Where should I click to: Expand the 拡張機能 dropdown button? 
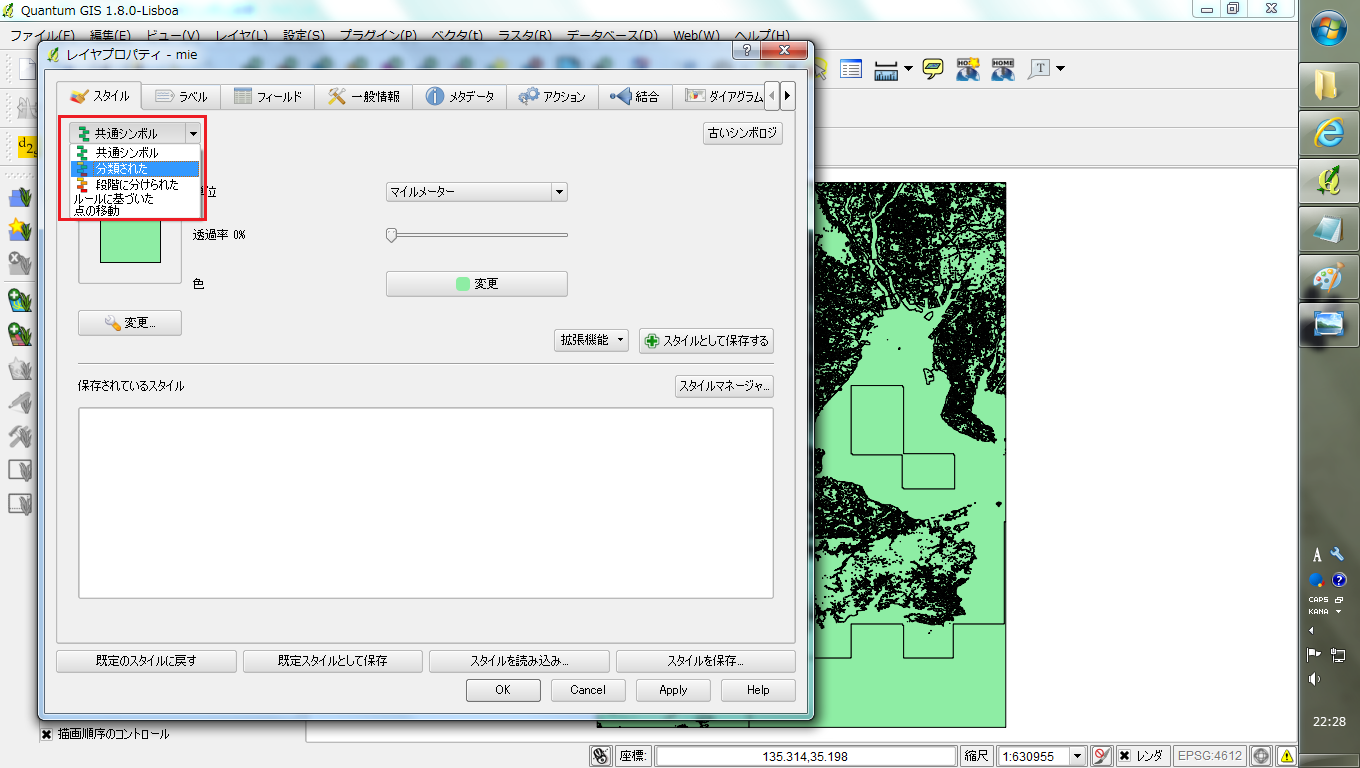coord(591,340)
